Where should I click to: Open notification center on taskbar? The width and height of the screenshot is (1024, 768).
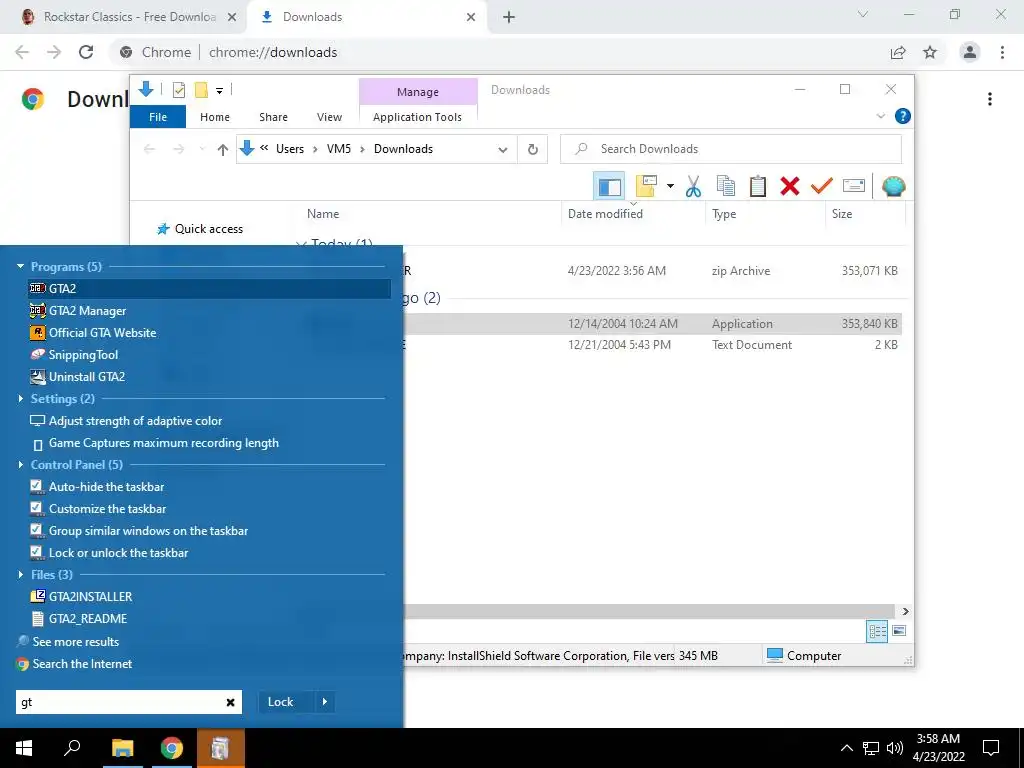(x=991, y=748)
